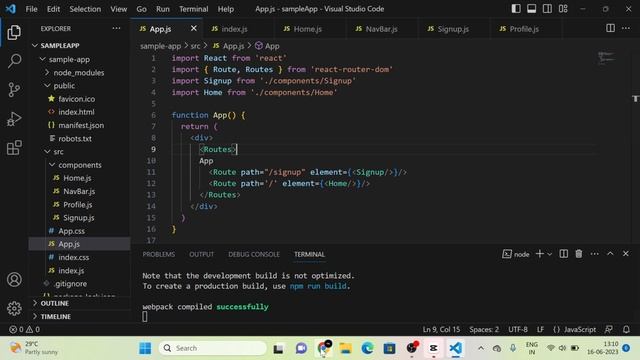Maximize the panel with the chevron up
The width and height of the screenshot is (640, 360).
click(x=610, y=254)
